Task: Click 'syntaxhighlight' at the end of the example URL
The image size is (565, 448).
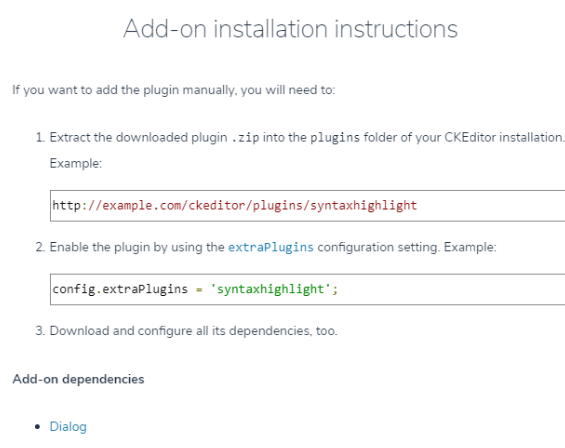Action: (x=364, y=205)
